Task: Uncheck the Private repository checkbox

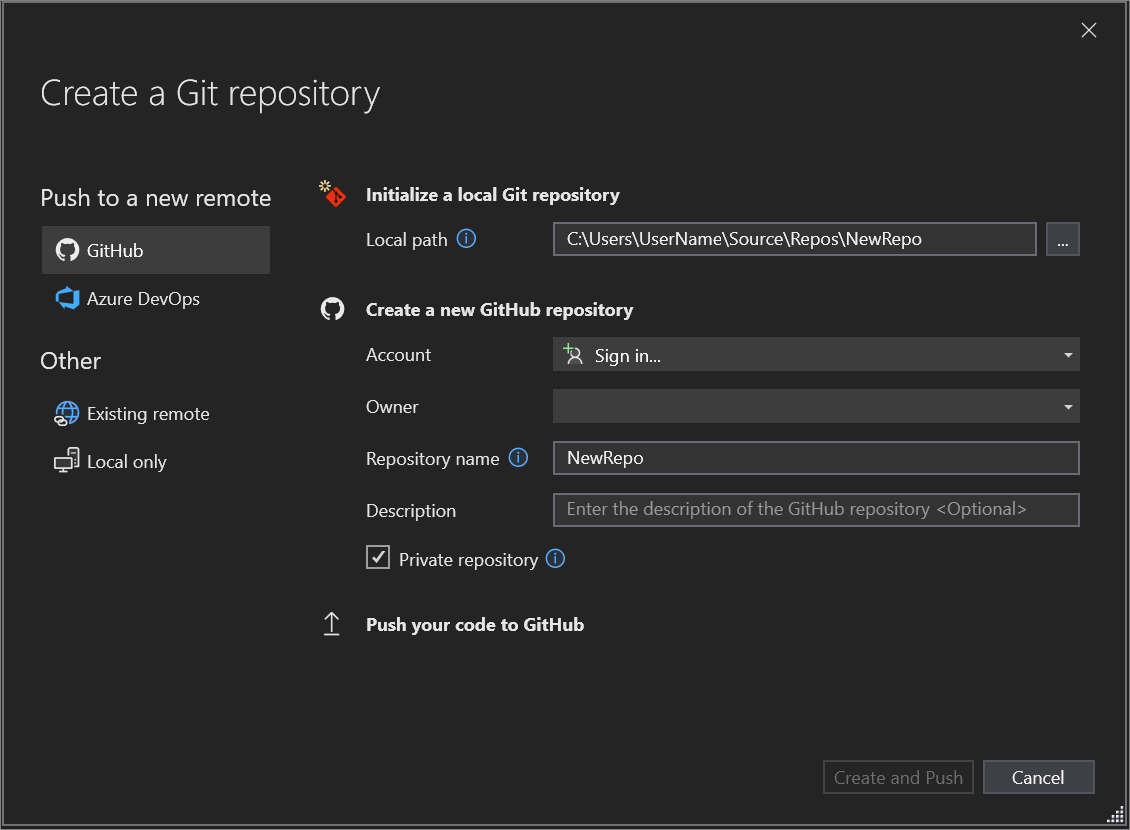Action: click(x=378, y=558)
